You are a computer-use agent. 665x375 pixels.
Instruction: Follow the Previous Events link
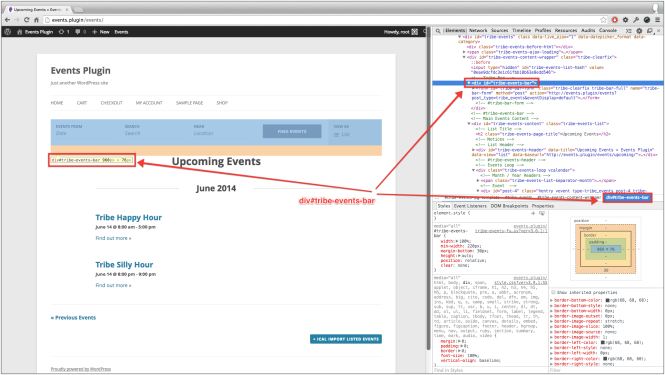(73, 318)
